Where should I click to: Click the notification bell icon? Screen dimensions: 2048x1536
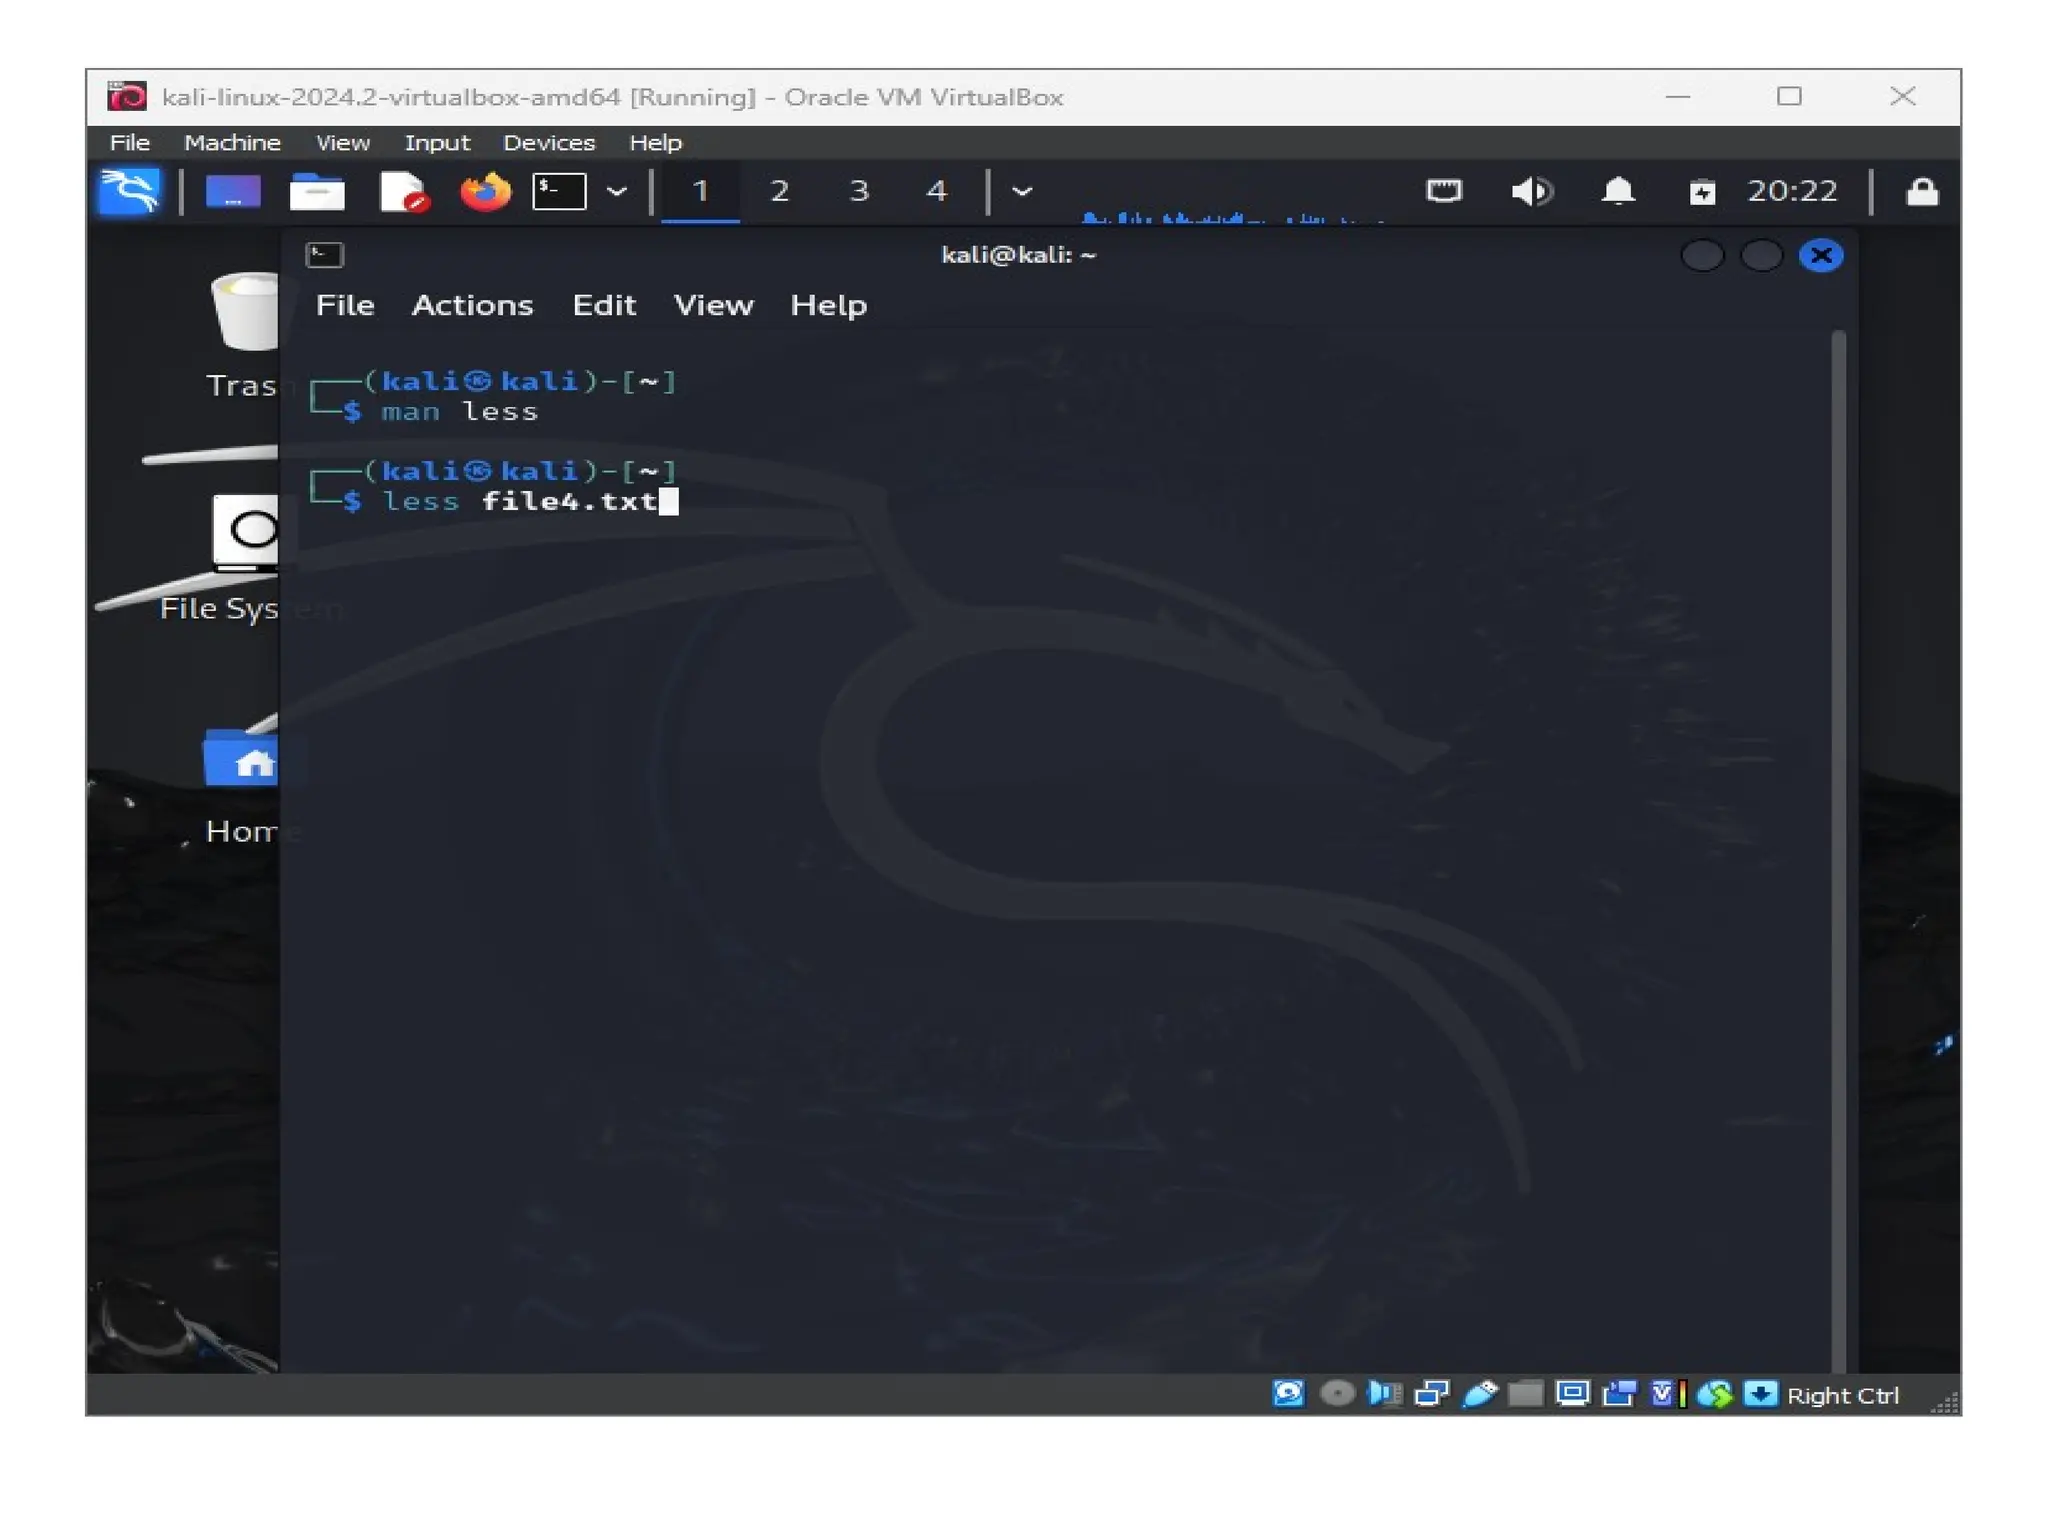click(x=1618, y=191)
